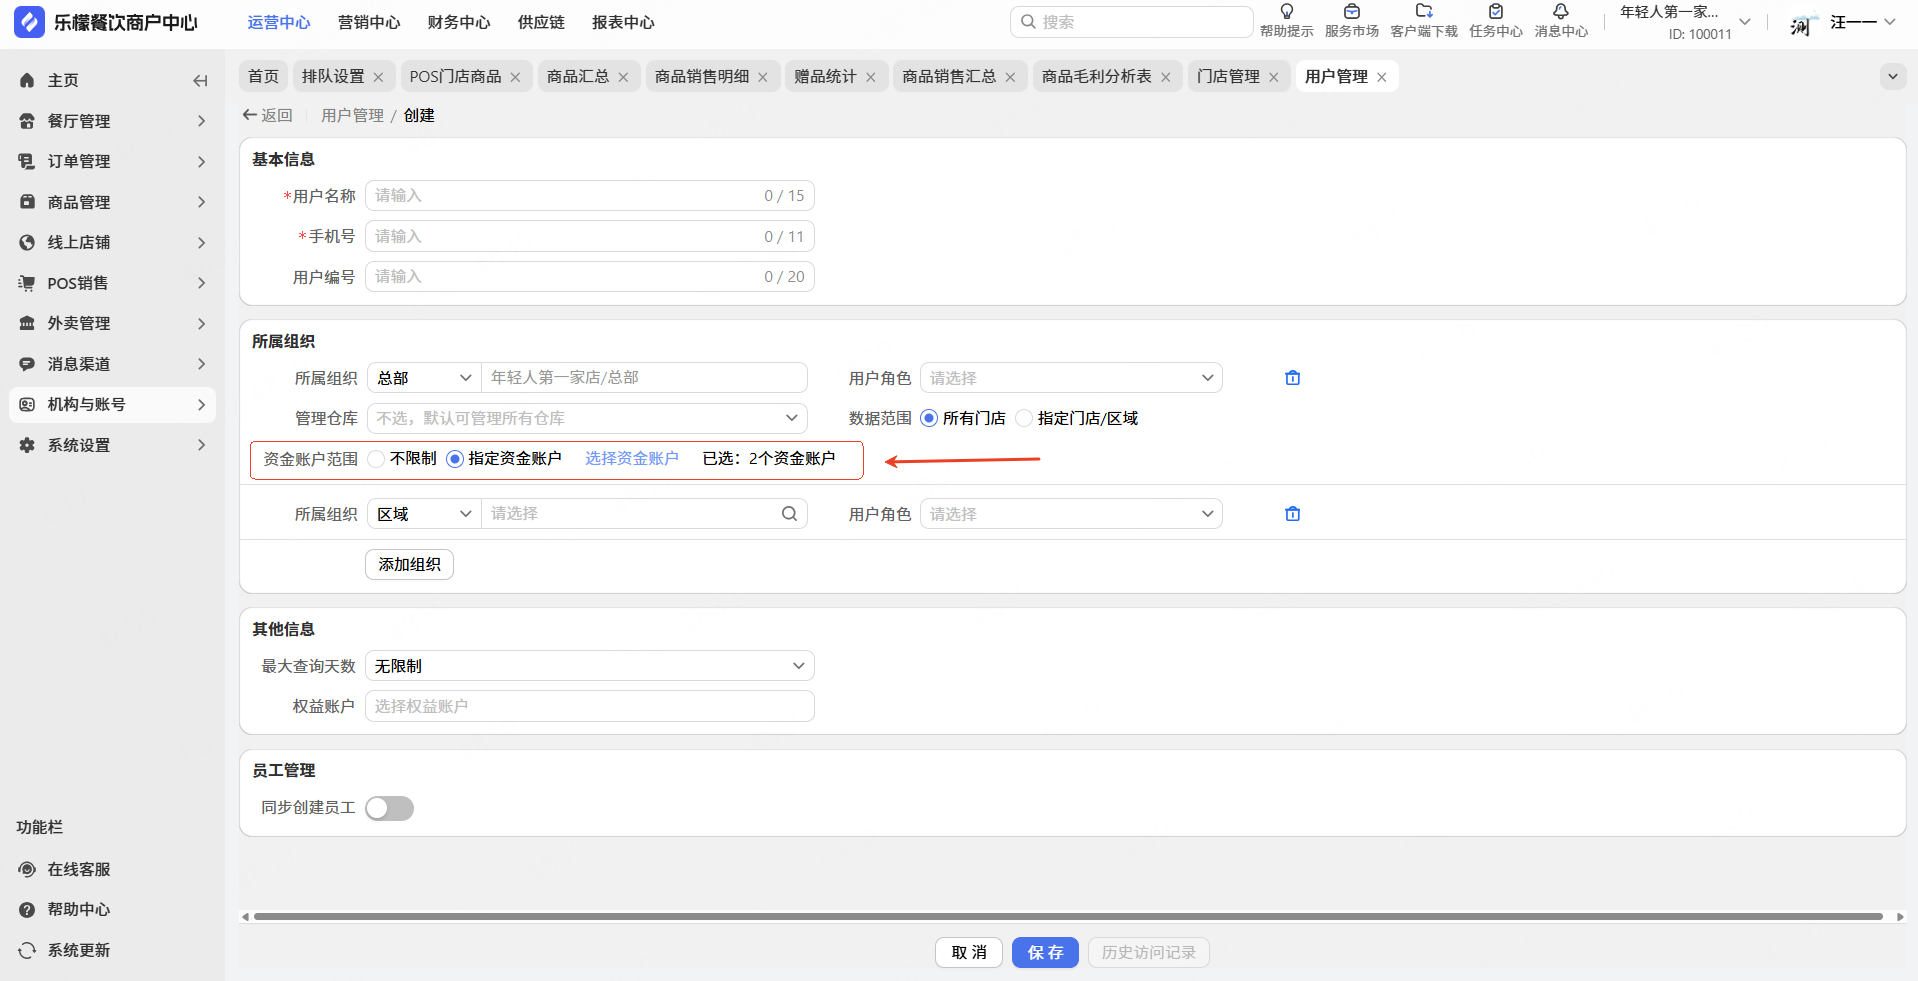Switch to 报表中心 top menu
This screenshot has height=981, width=1918.
pyautogui.click(x=623, y=22)
